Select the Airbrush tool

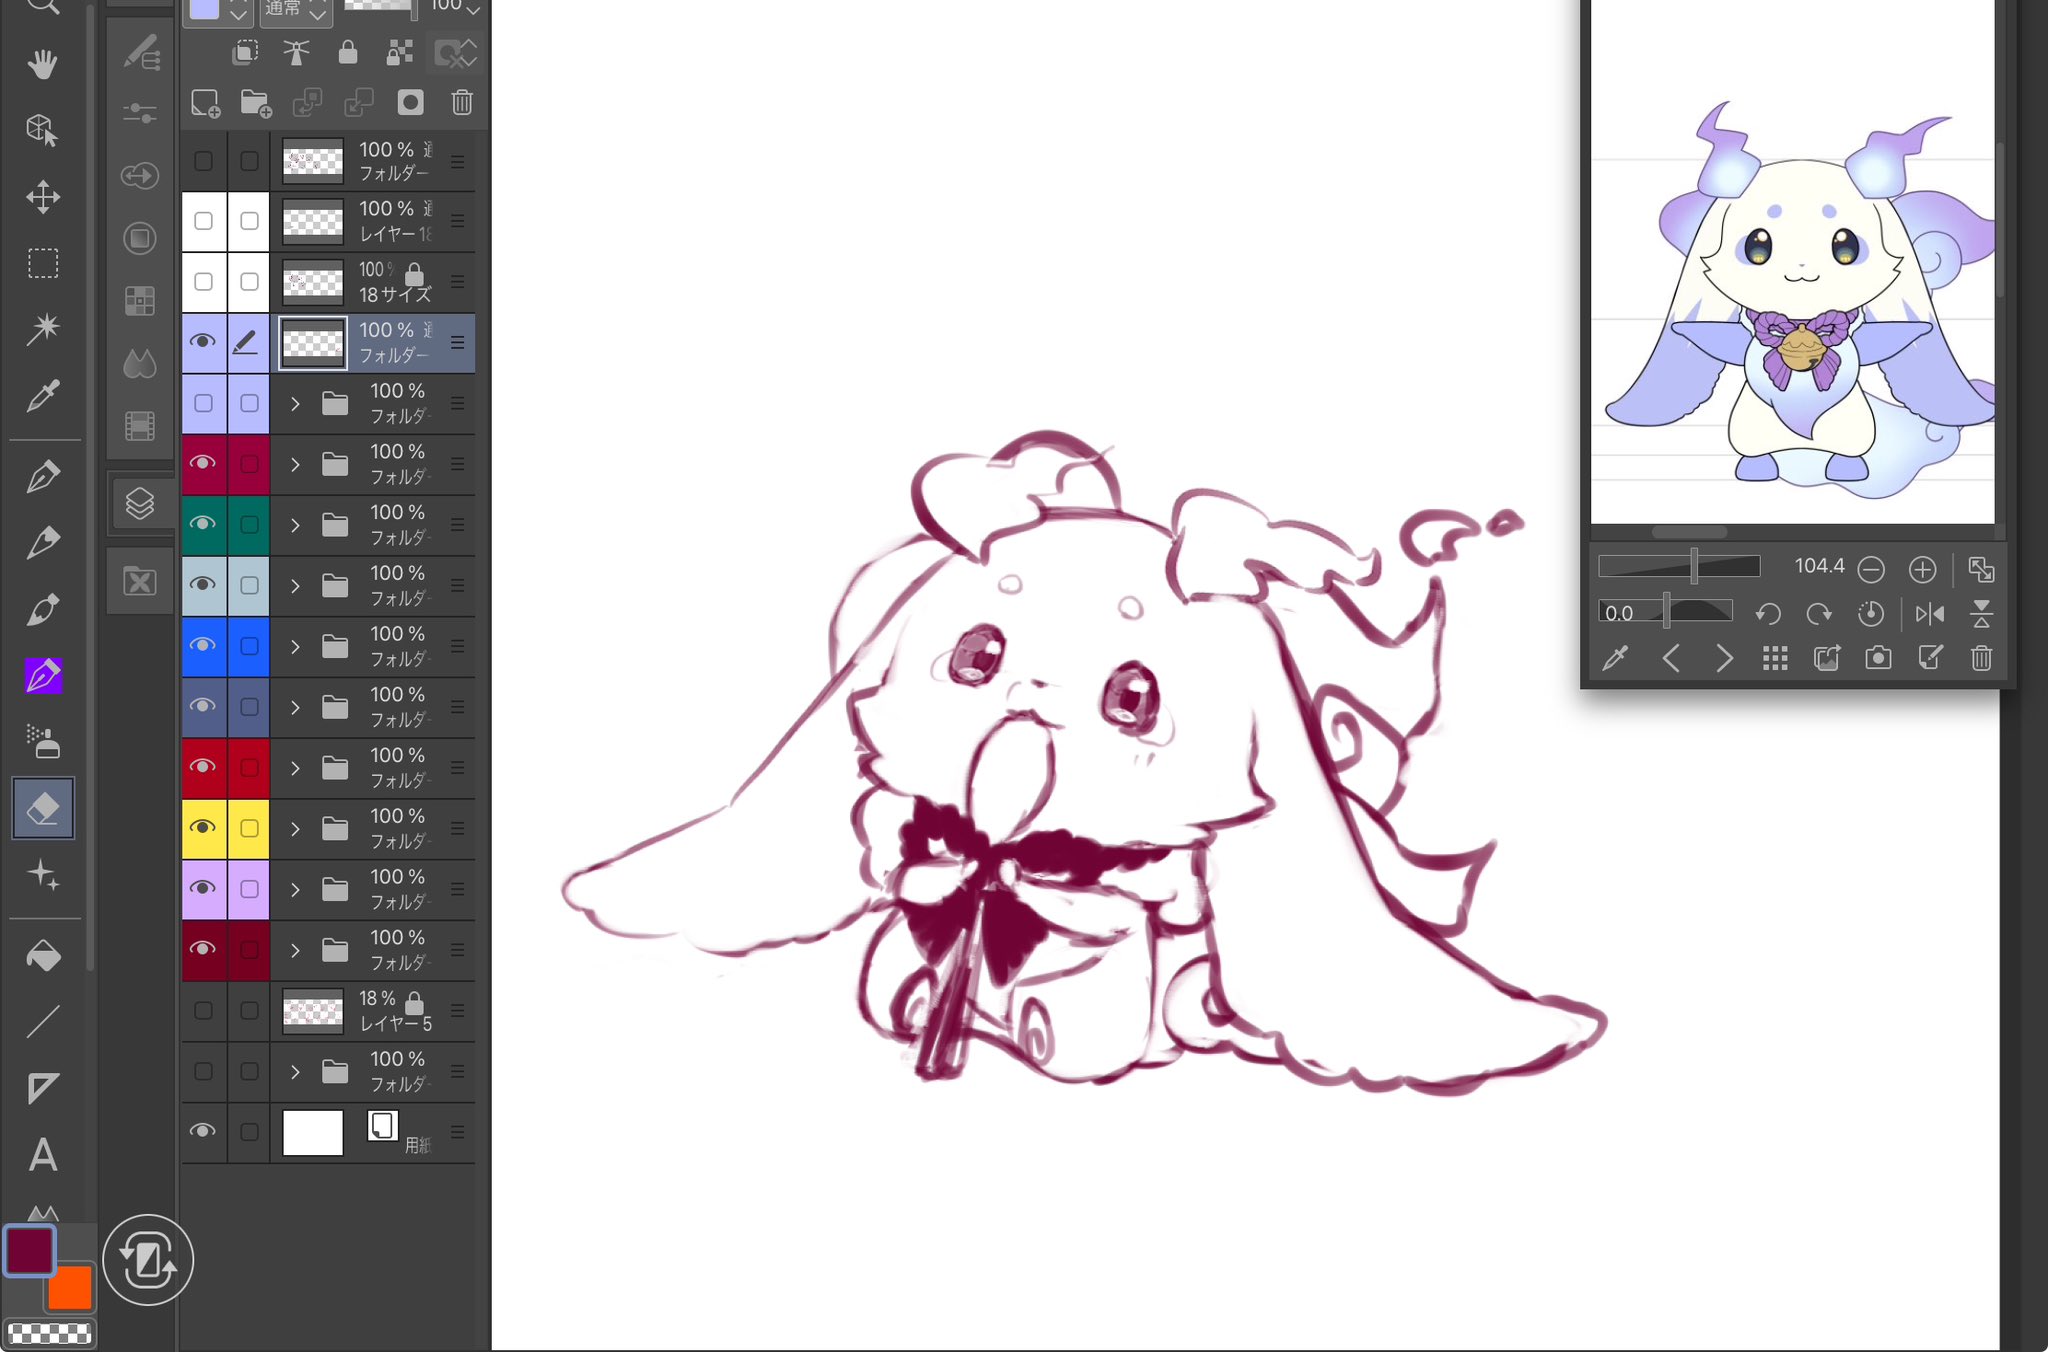tap(43, 742)
